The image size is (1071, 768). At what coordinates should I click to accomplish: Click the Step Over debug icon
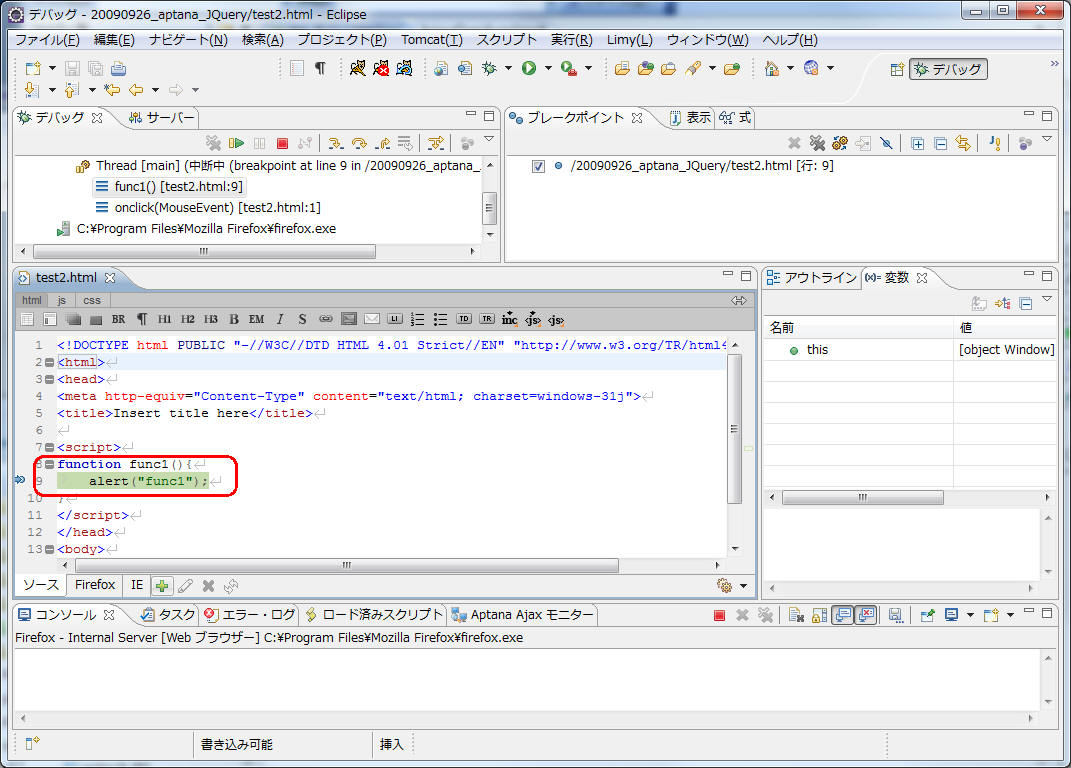359,144
